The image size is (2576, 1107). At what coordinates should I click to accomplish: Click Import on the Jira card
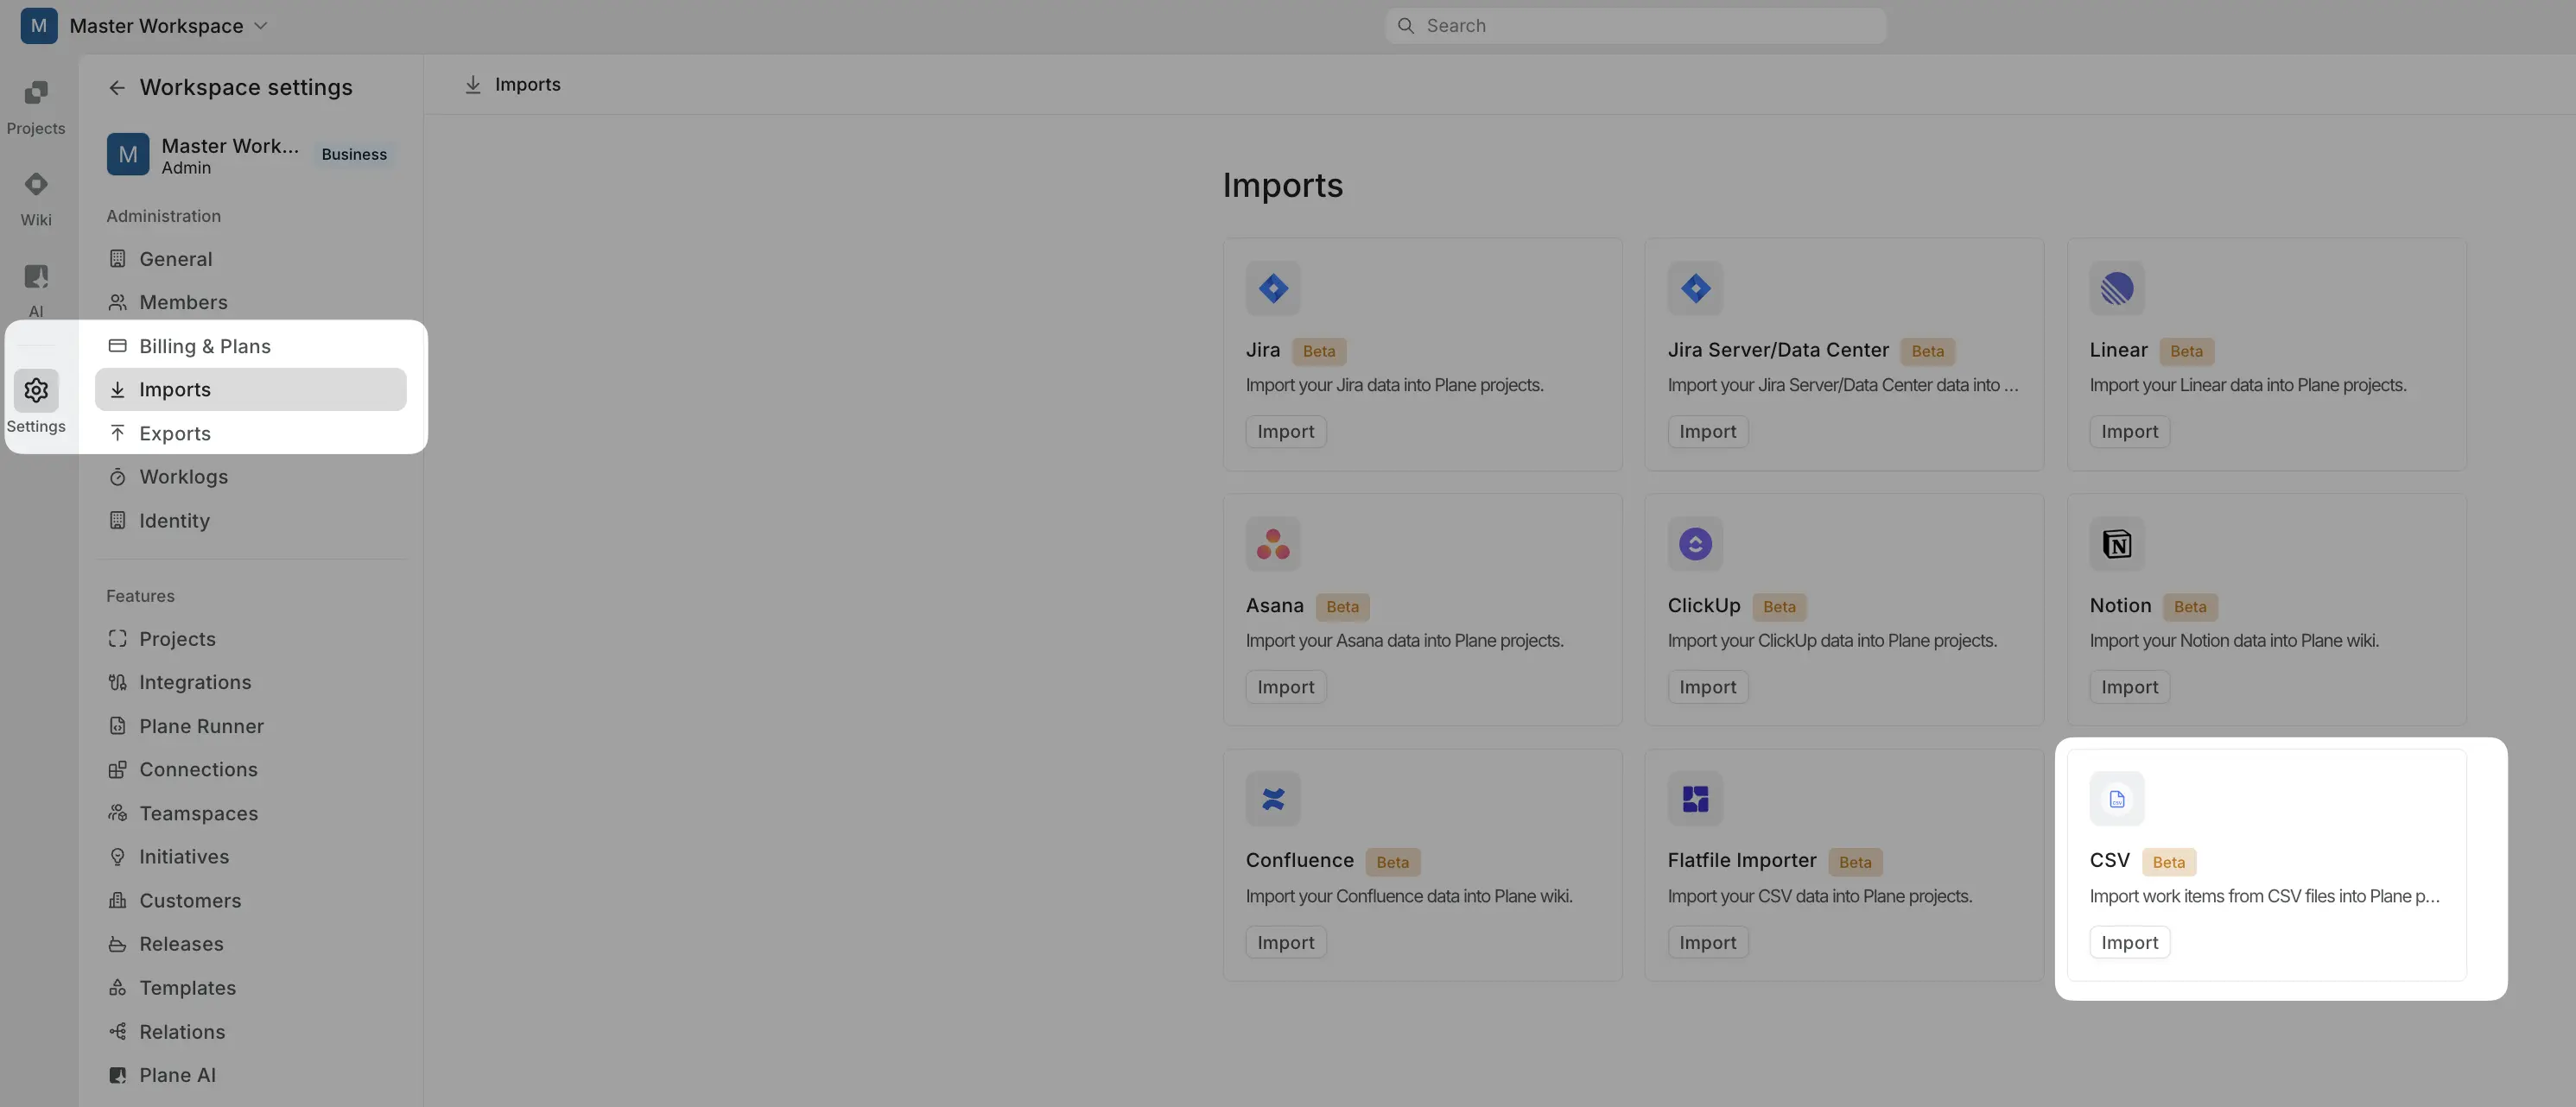(1285, 431)
